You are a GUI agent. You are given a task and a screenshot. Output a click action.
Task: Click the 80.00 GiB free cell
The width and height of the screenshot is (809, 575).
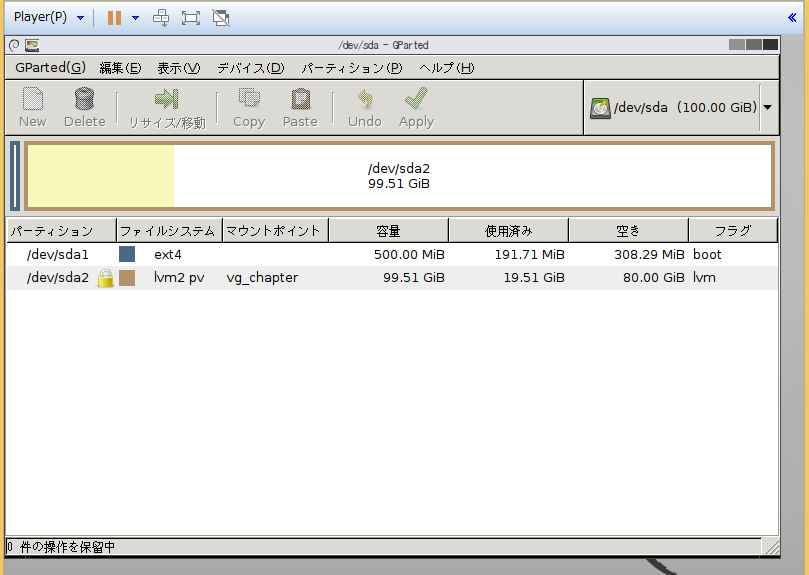[654, 278]
